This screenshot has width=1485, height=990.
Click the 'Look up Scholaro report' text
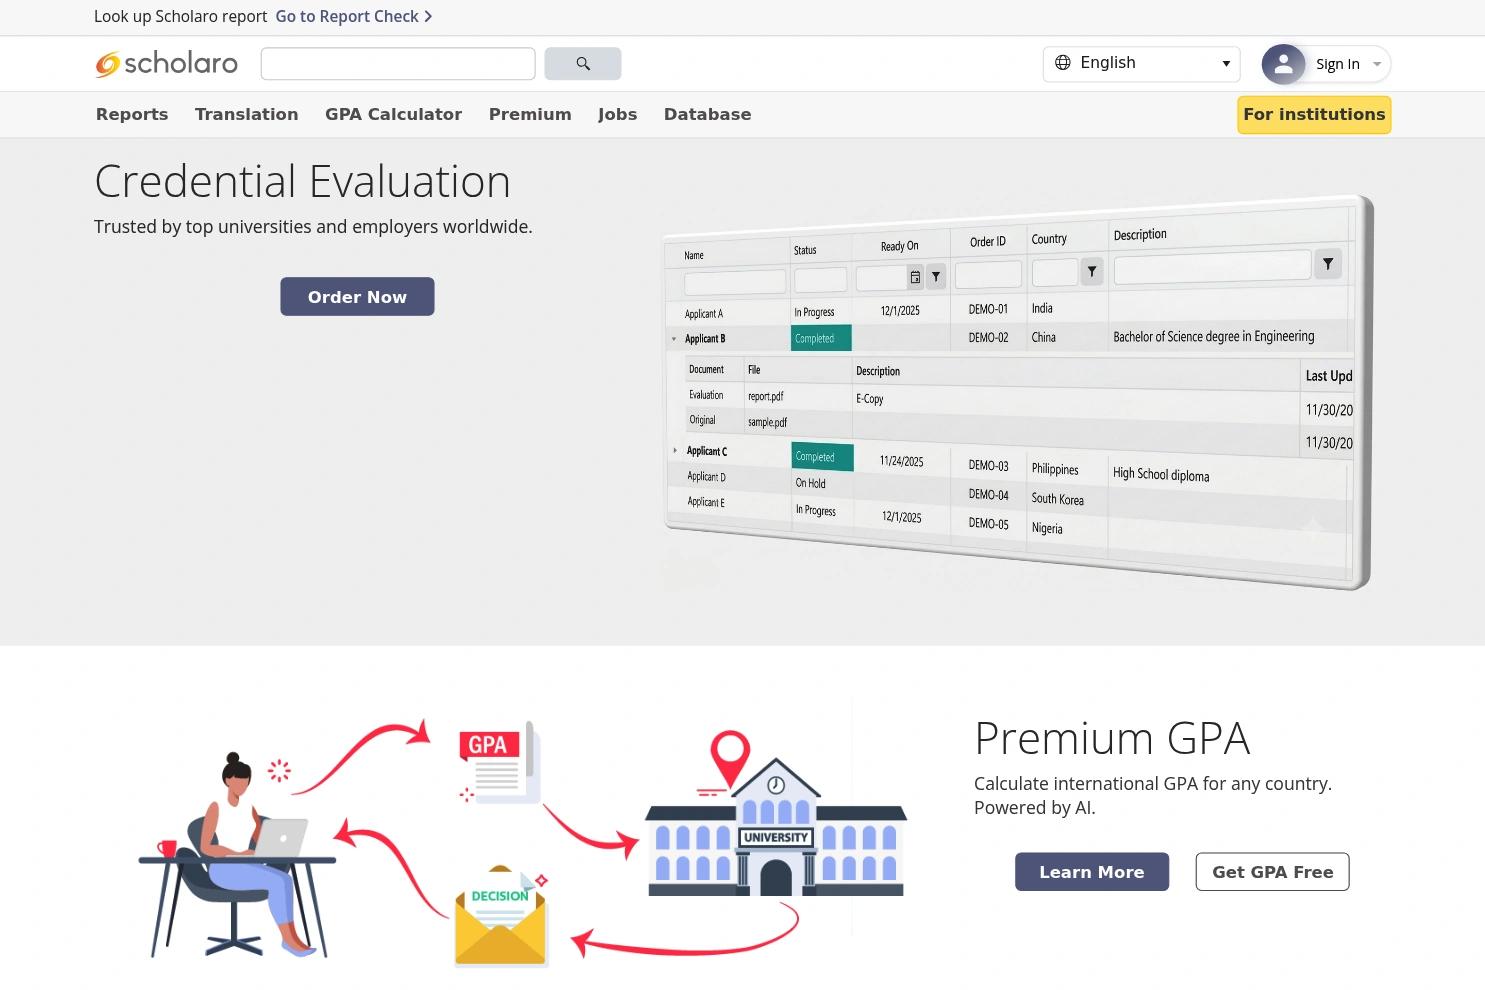tap(180, 17)
